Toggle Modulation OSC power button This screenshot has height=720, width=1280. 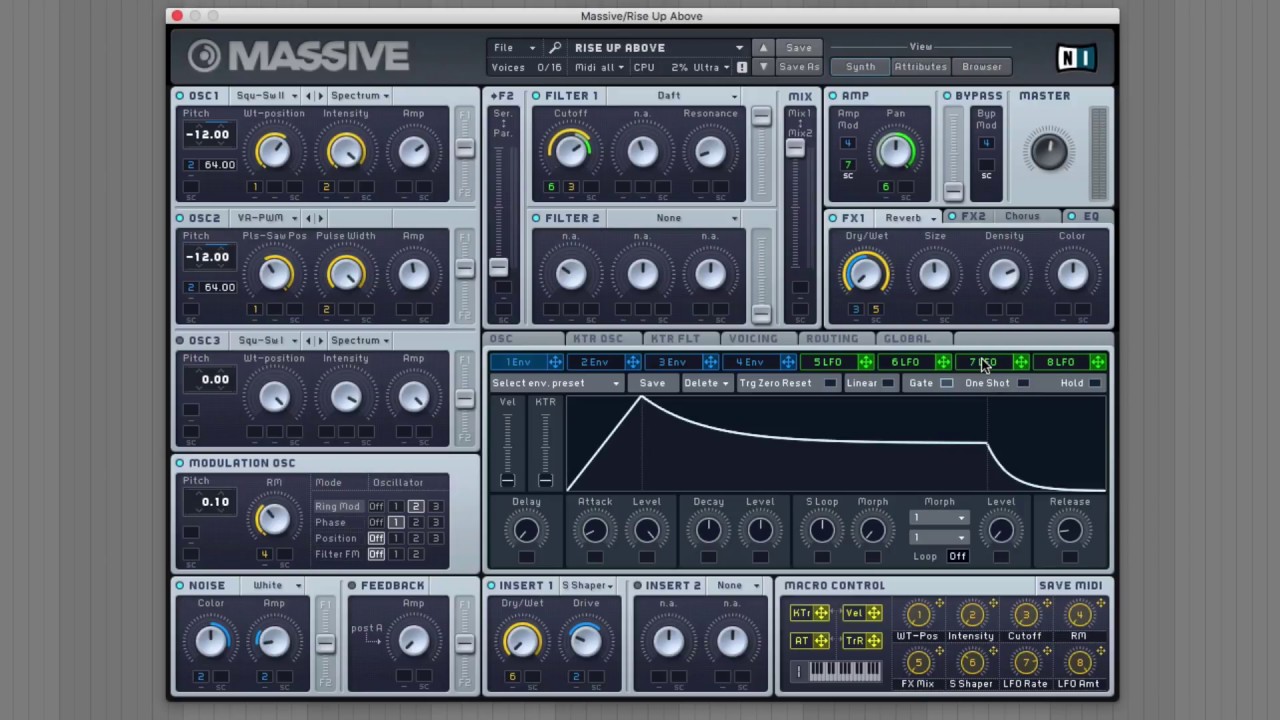[x=180, y=463]
